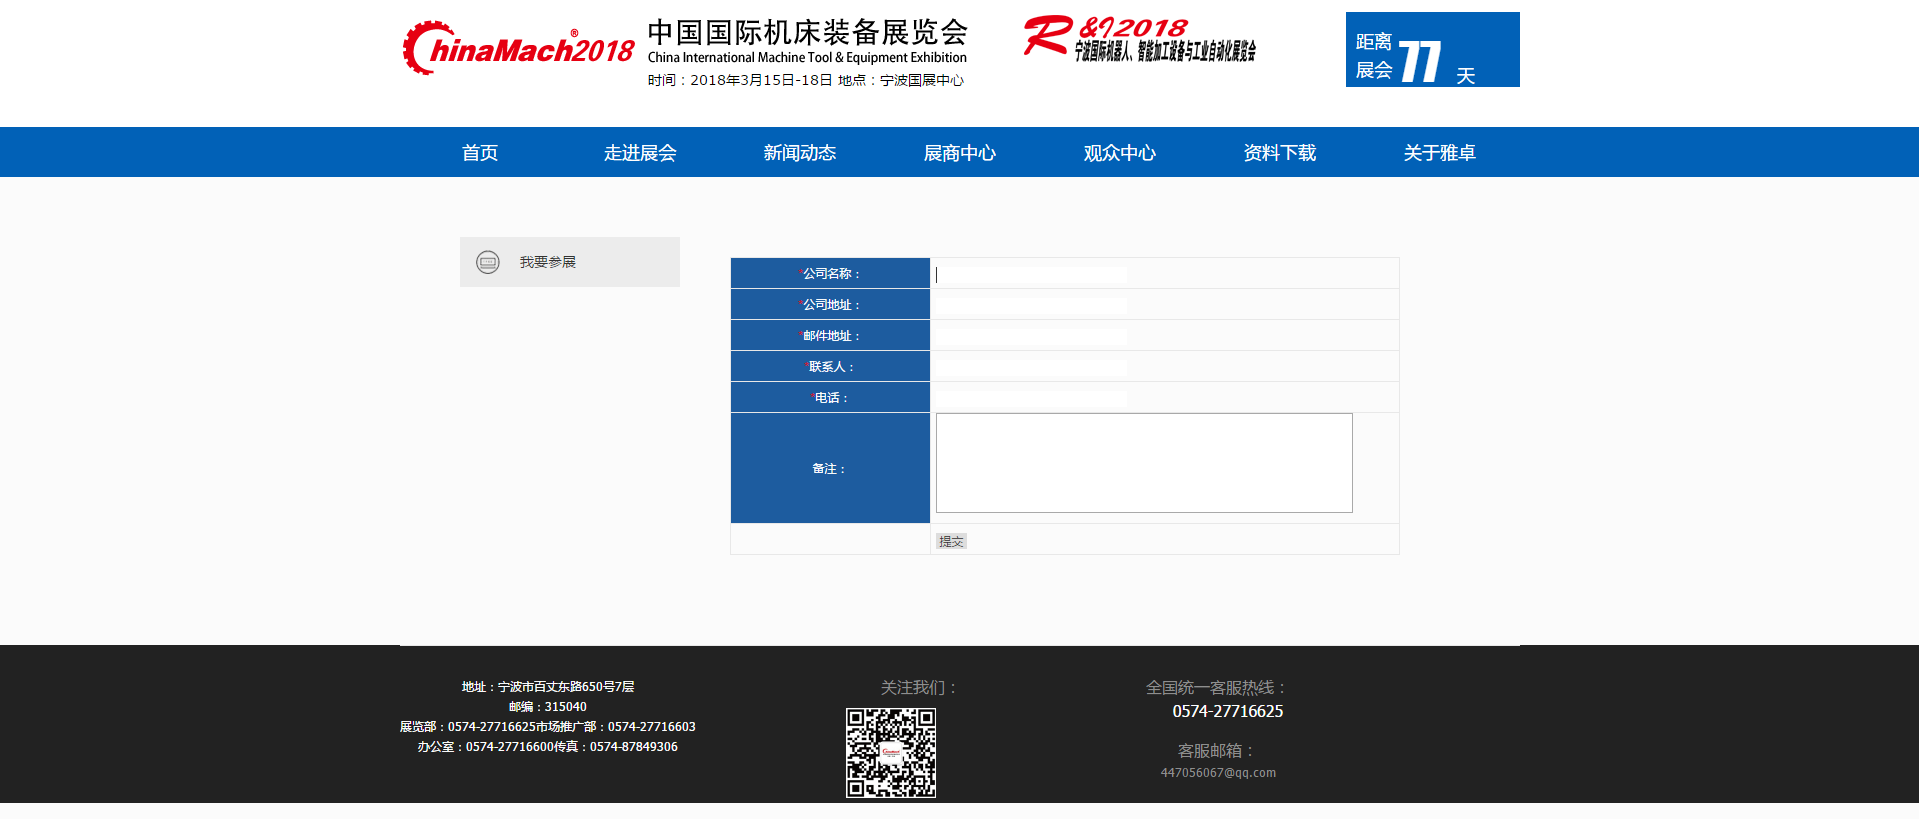Open the 首页 menu item
This screenshot has height=819, width=1919.
(x=480, y=153)
